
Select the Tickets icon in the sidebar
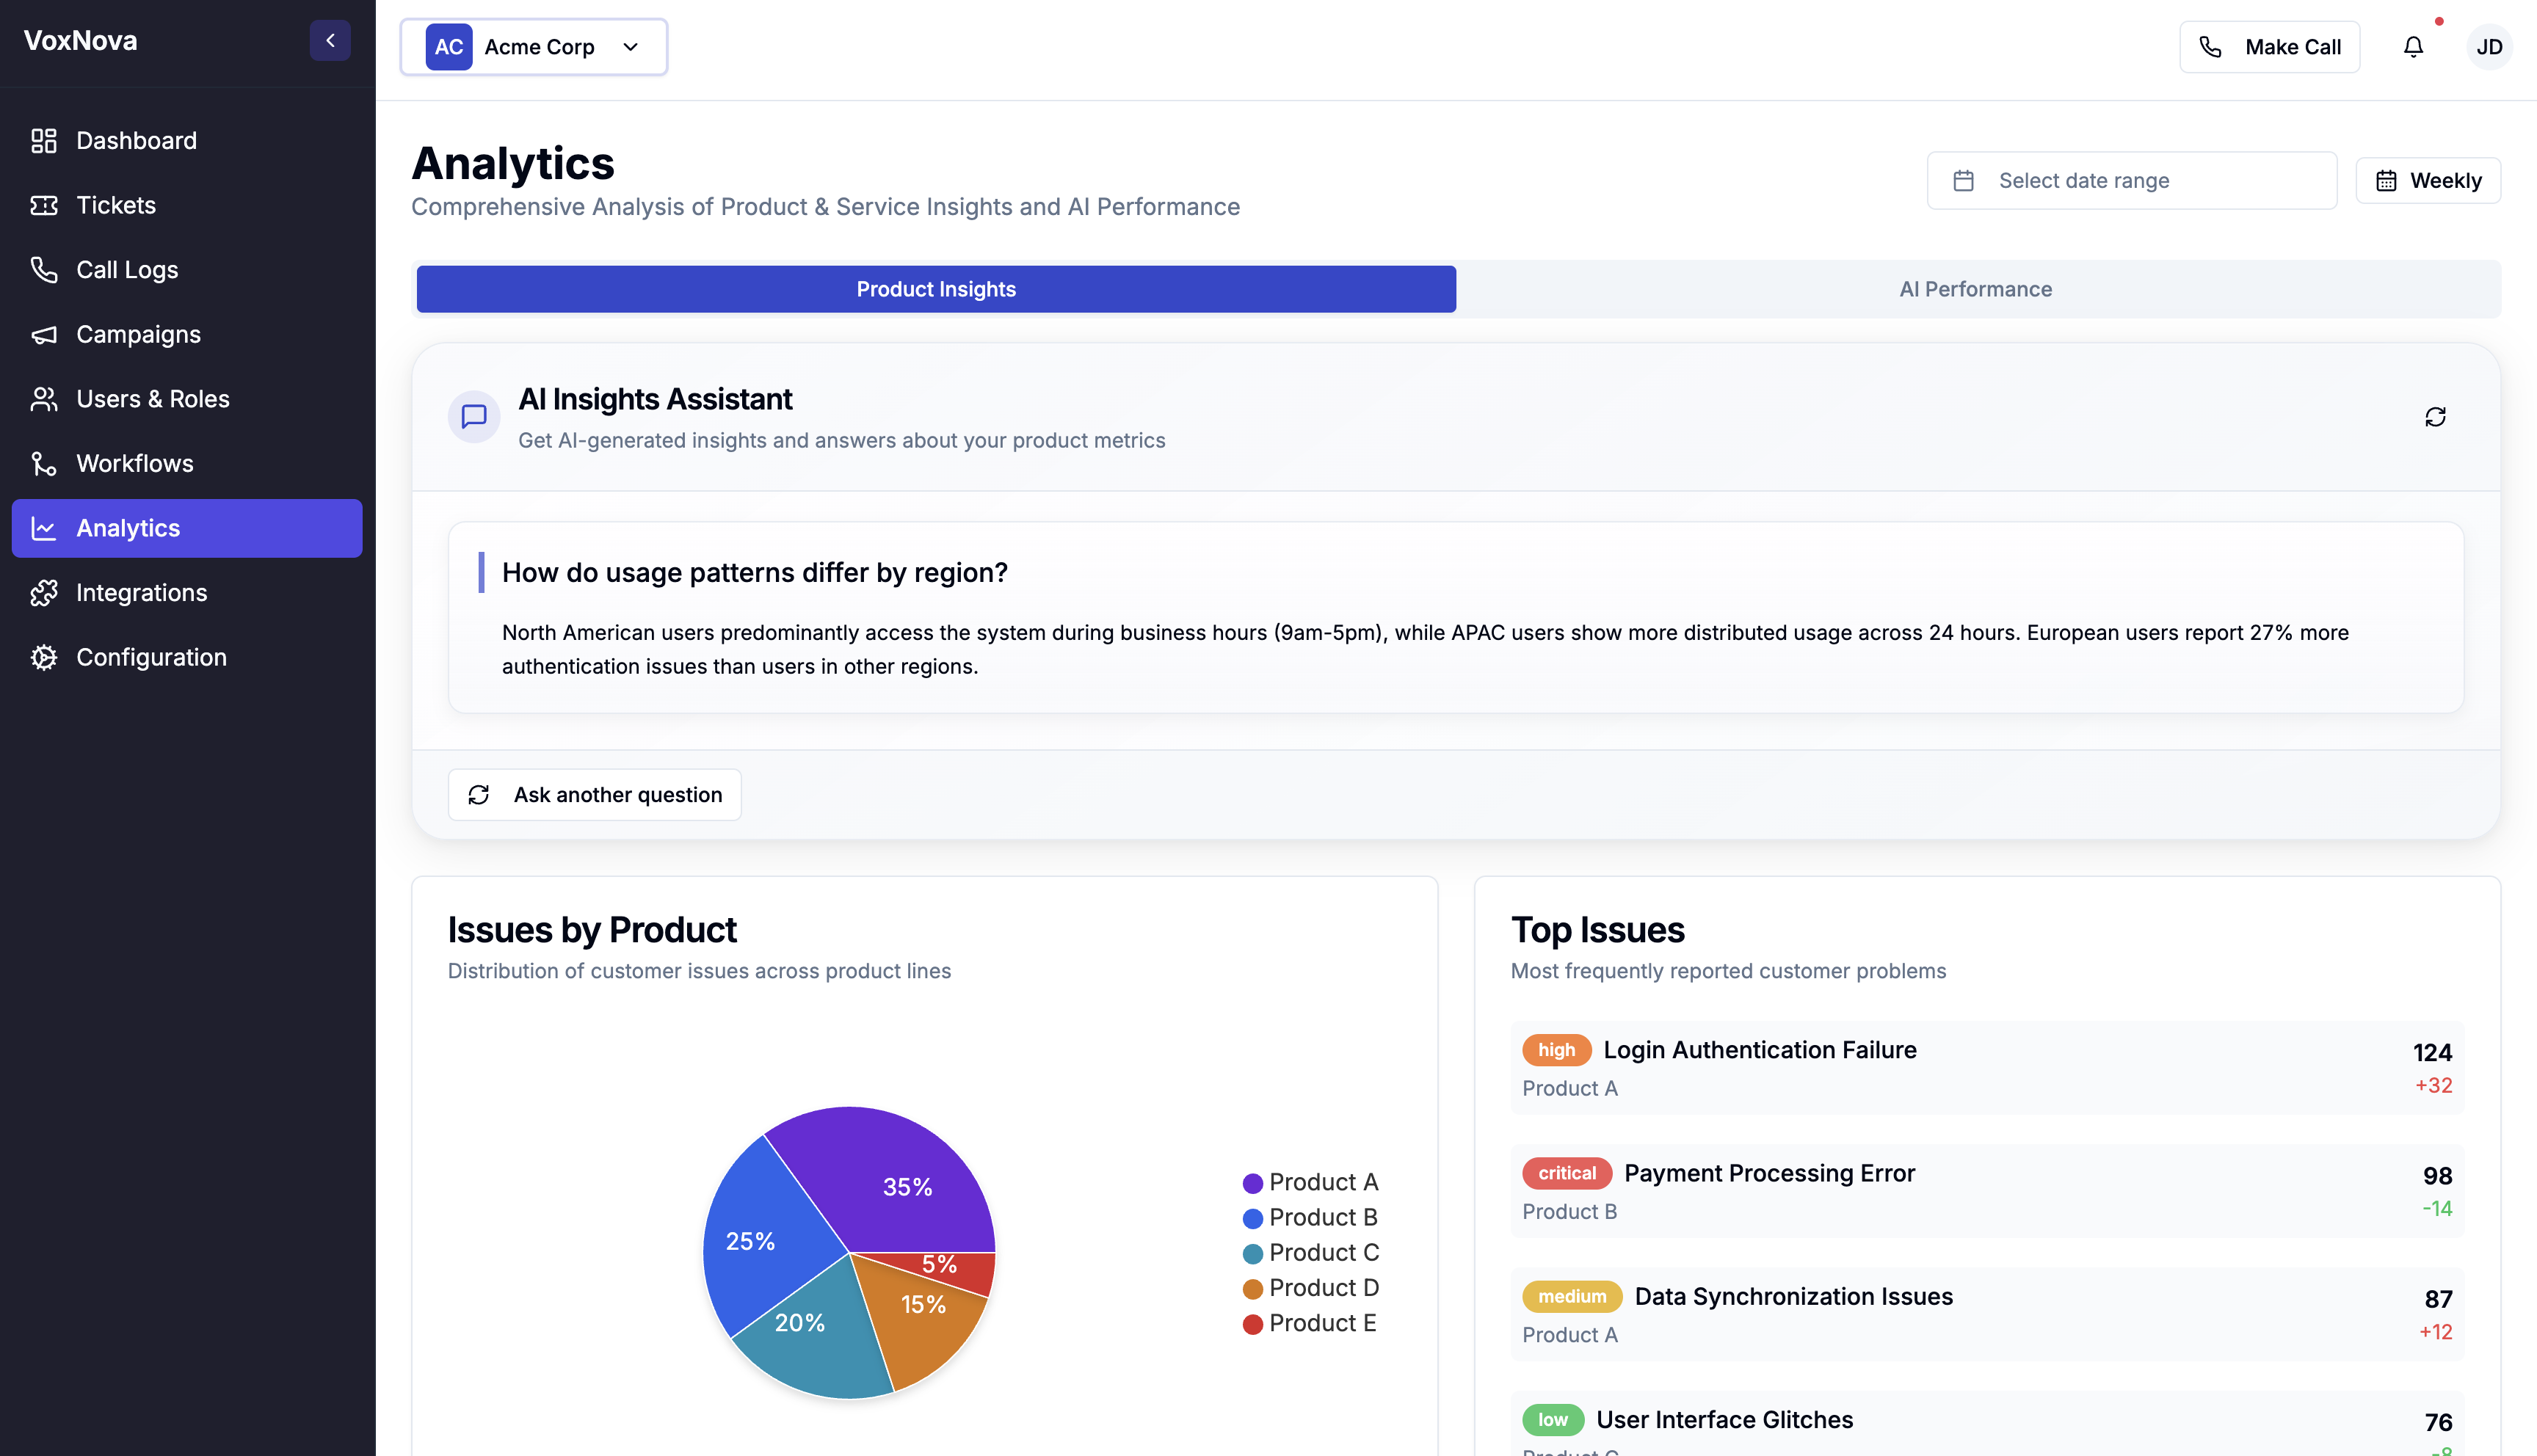tap(44, 204)
